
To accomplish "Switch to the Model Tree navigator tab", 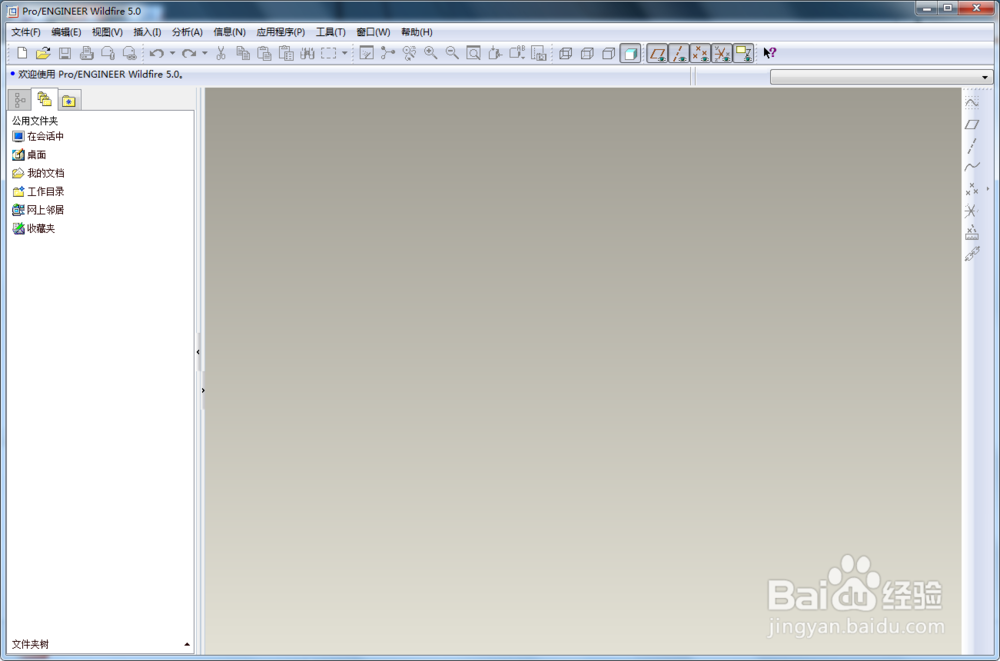I will (x=20, y=100).
